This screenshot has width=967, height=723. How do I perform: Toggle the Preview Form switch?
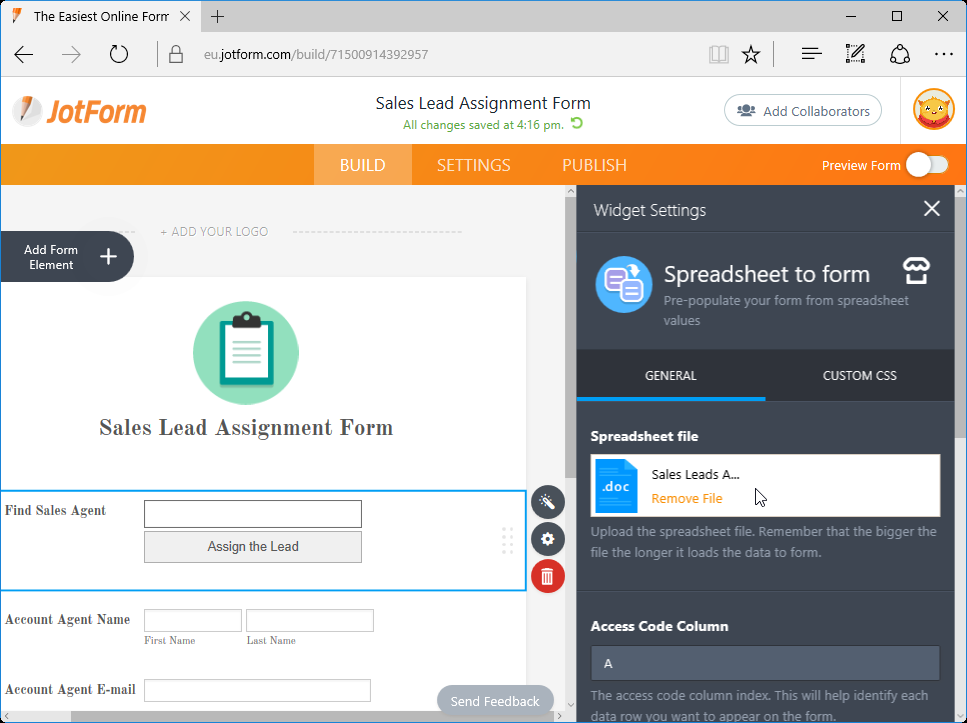point(927,165)
